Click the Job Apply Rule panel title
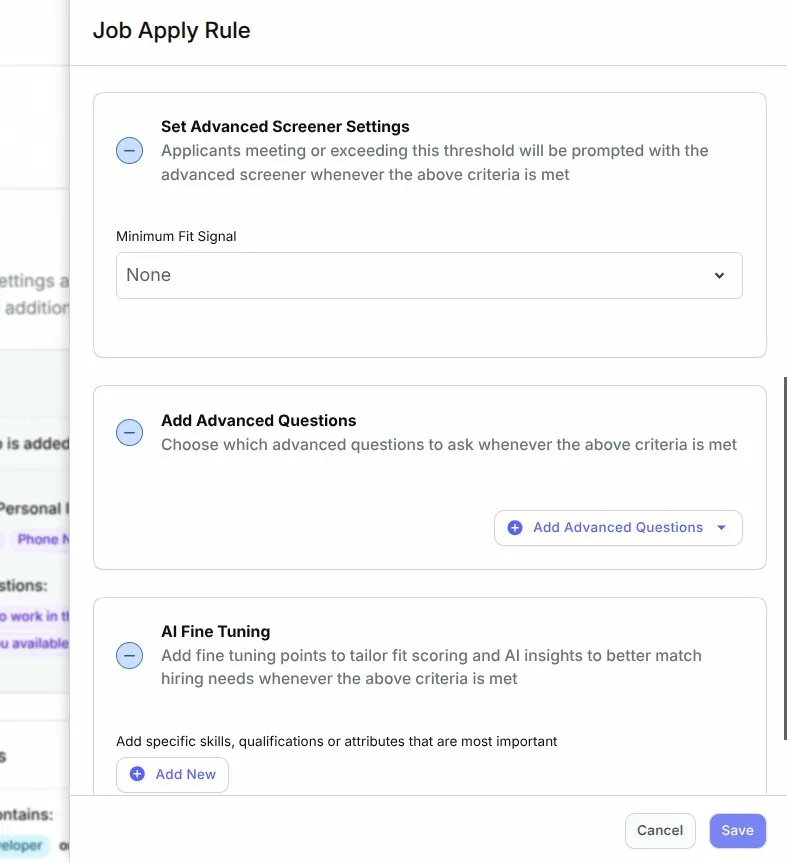 [171, 30]
